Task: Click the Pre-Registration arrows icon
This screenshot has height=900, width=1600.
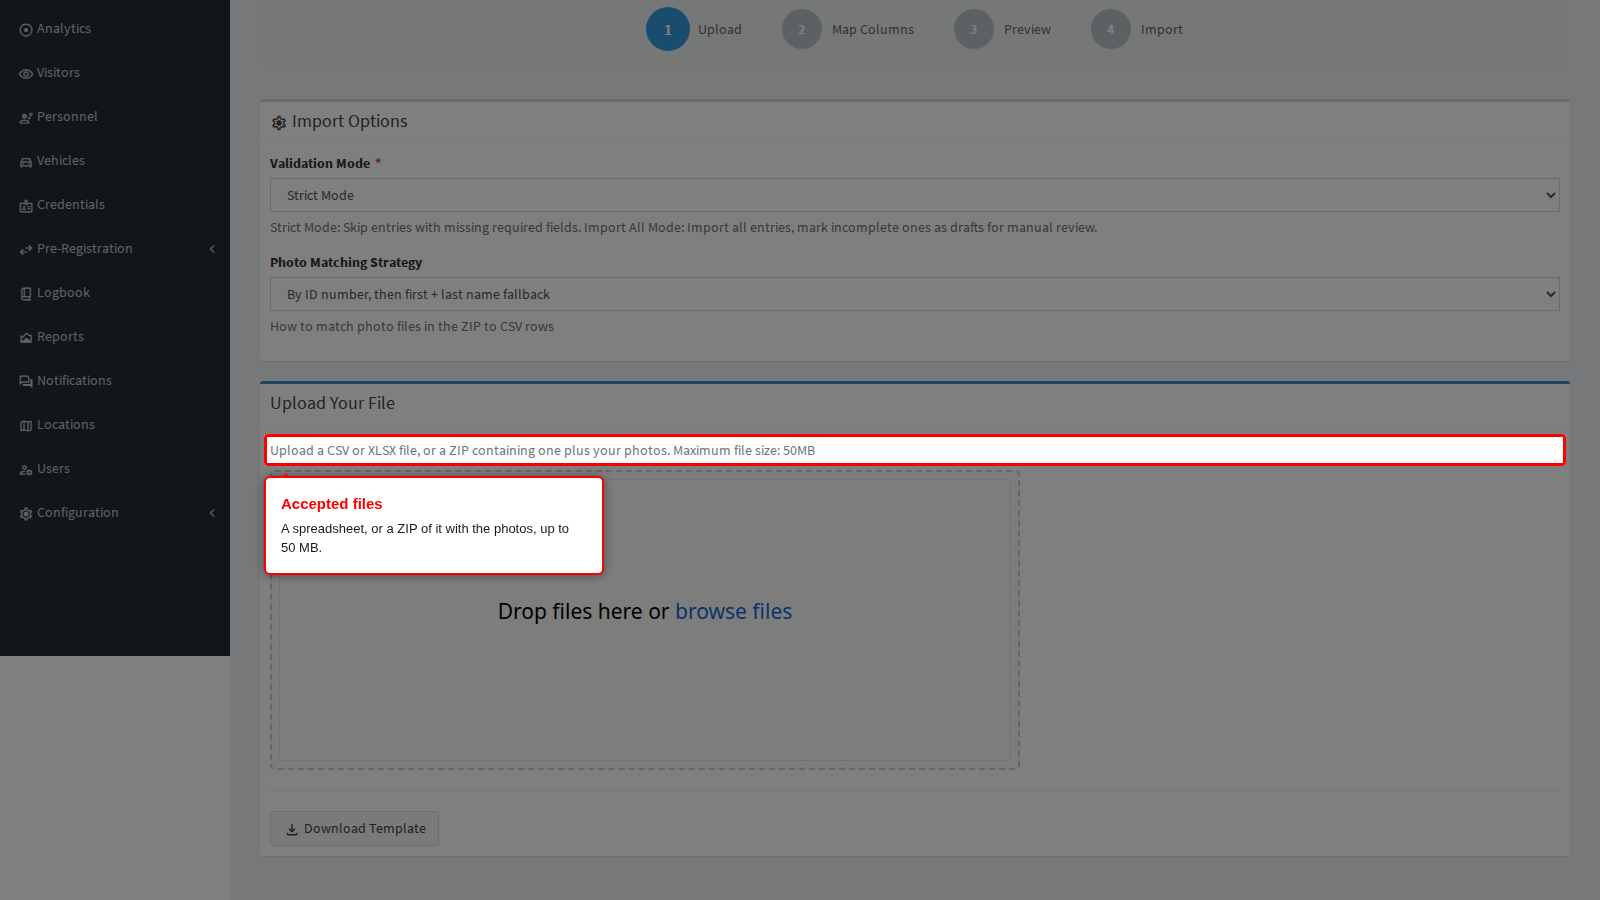Action: (26, 250)
